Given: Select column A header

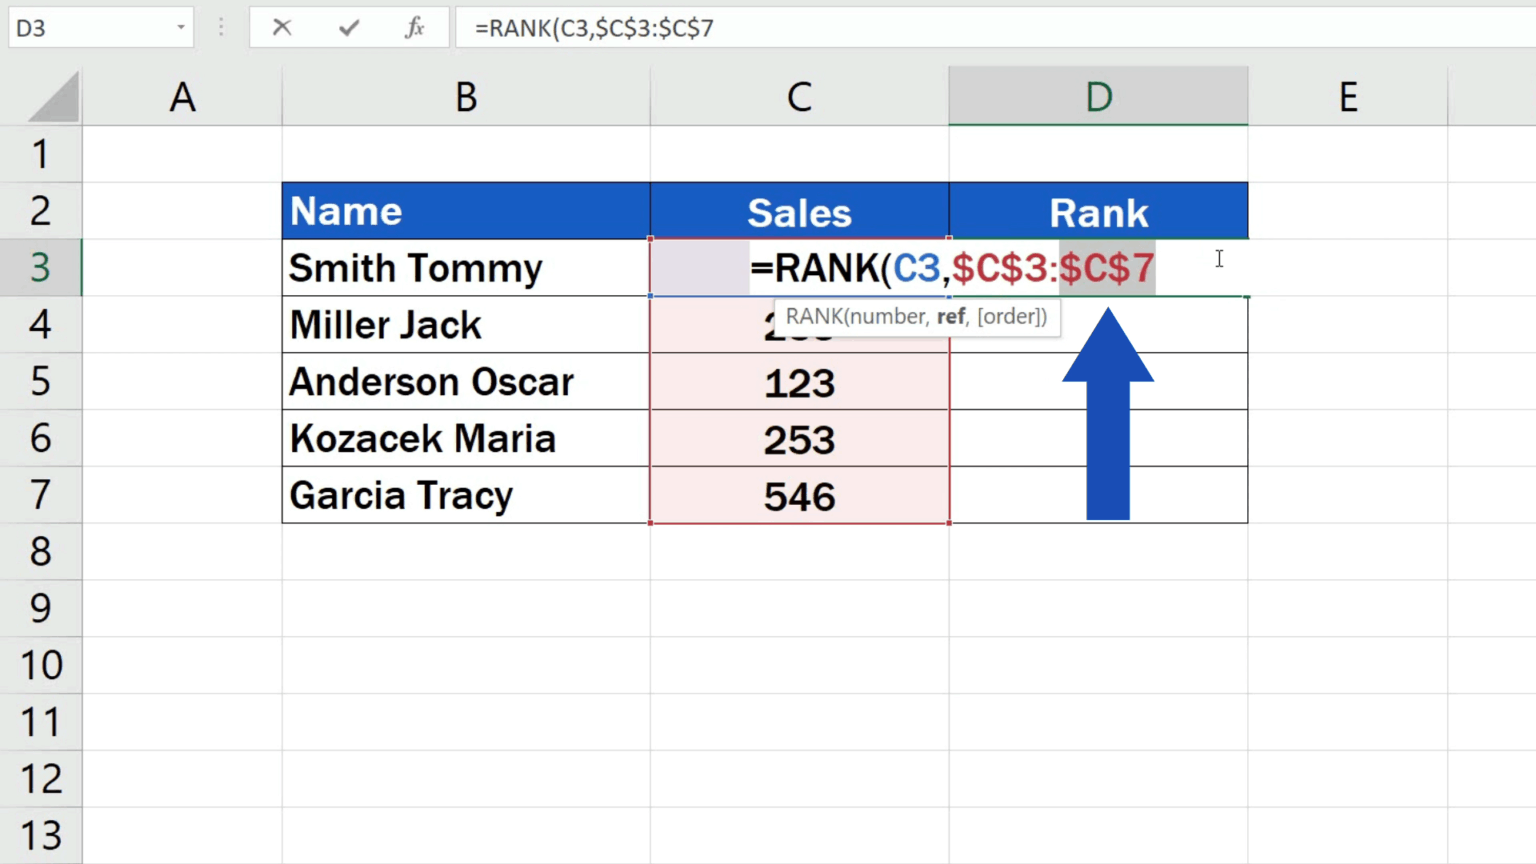Looking at the screenshot, I should coord(183,96).
